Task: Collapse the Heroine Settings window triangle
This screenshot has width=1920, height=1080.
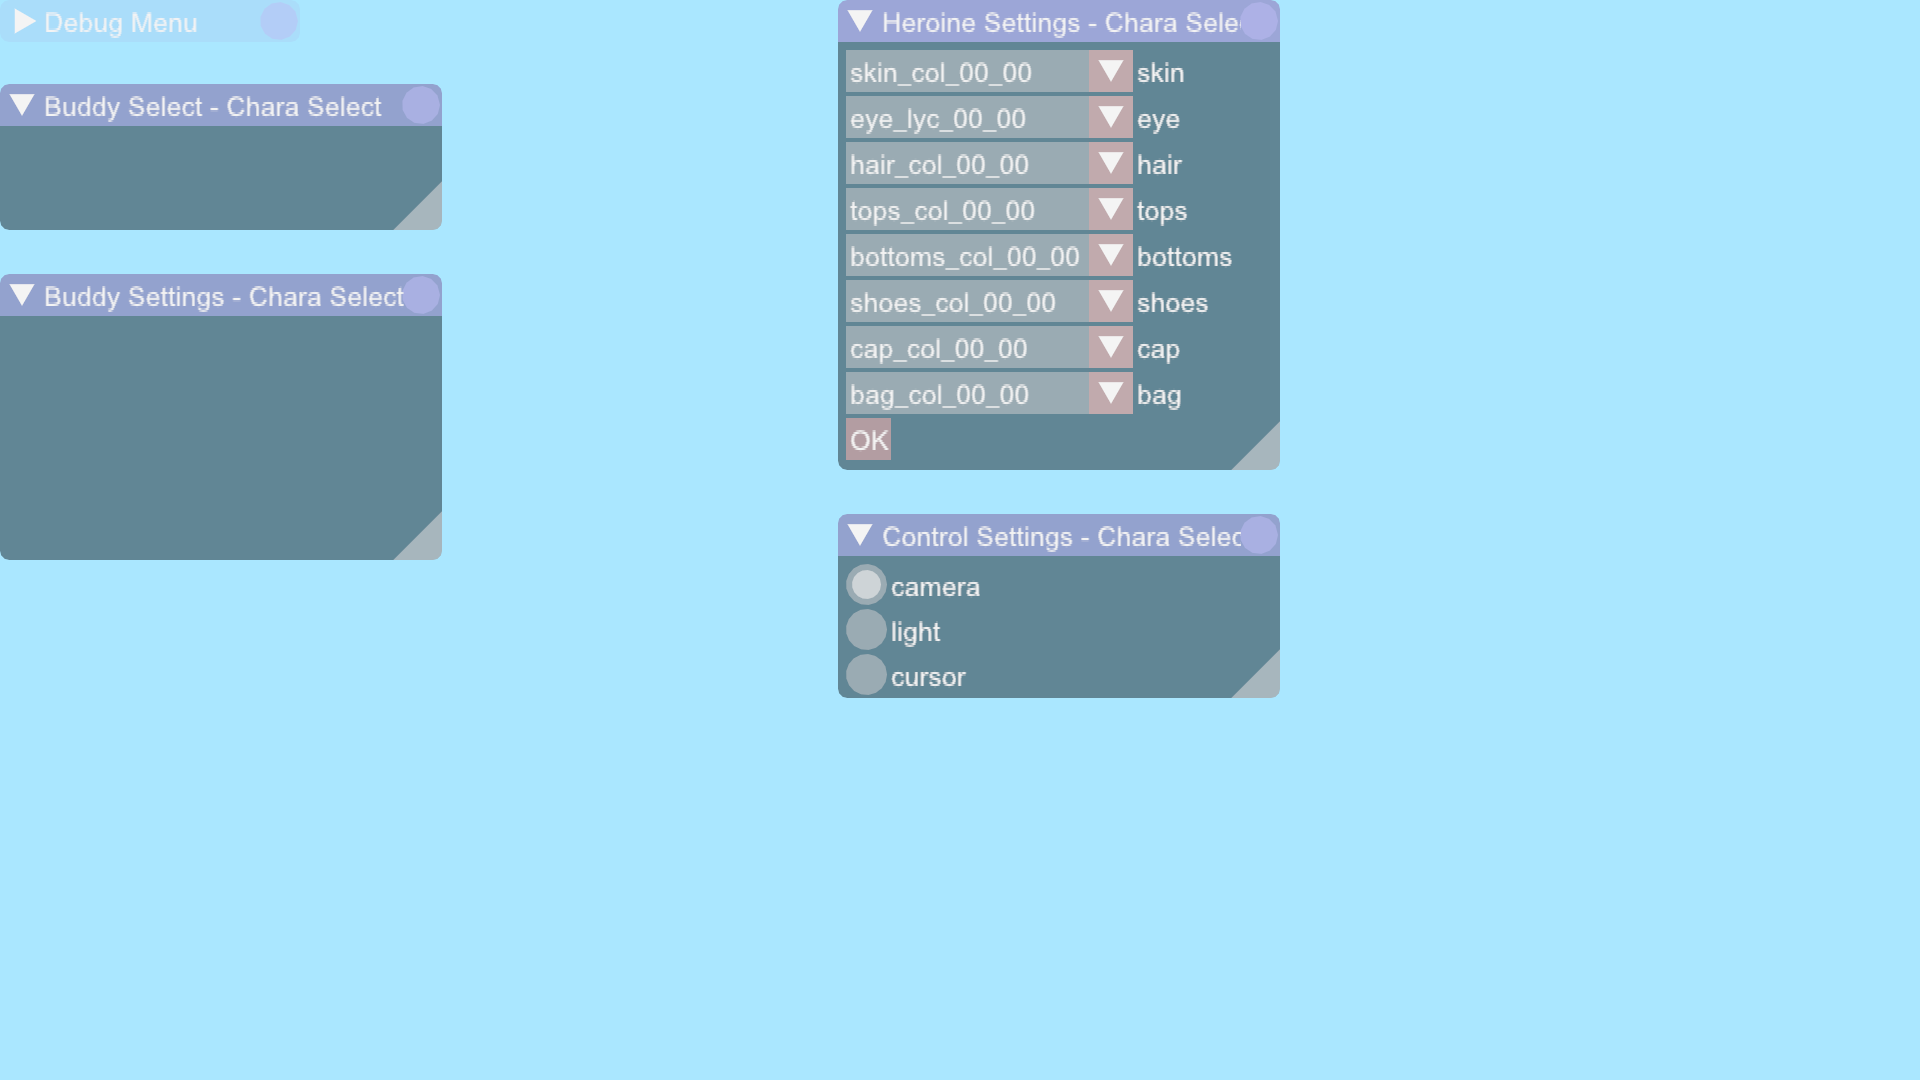Action: pos(860,21)
